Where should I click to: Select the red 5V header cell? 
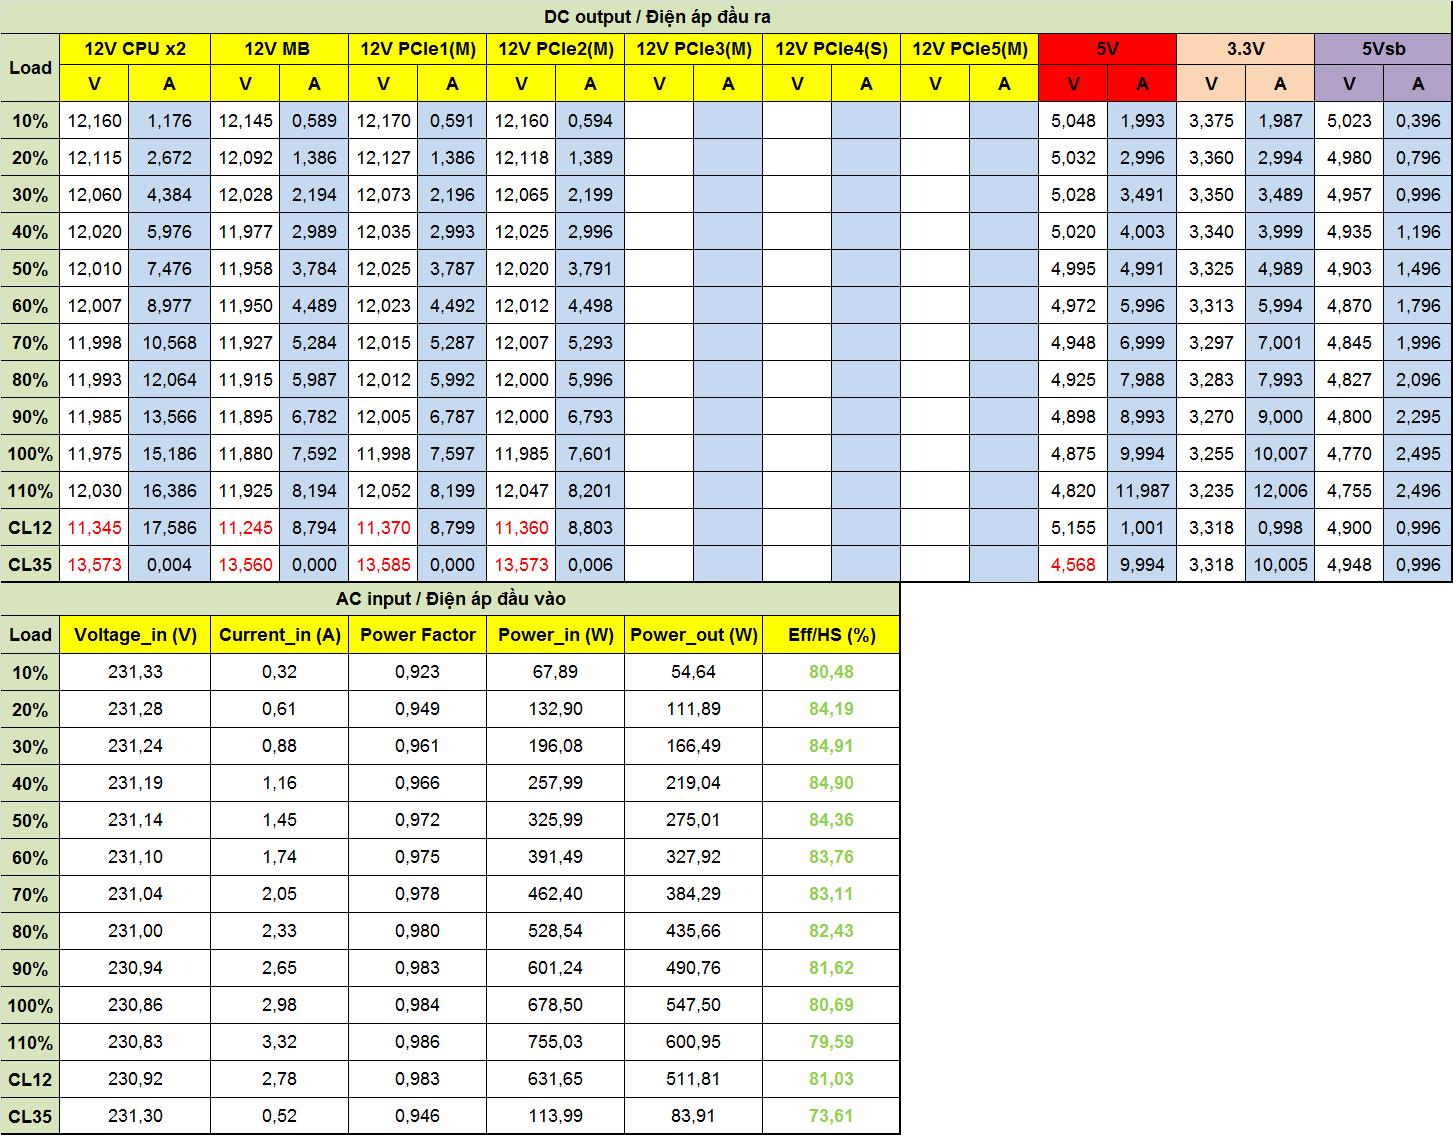tap(1107, 49)
